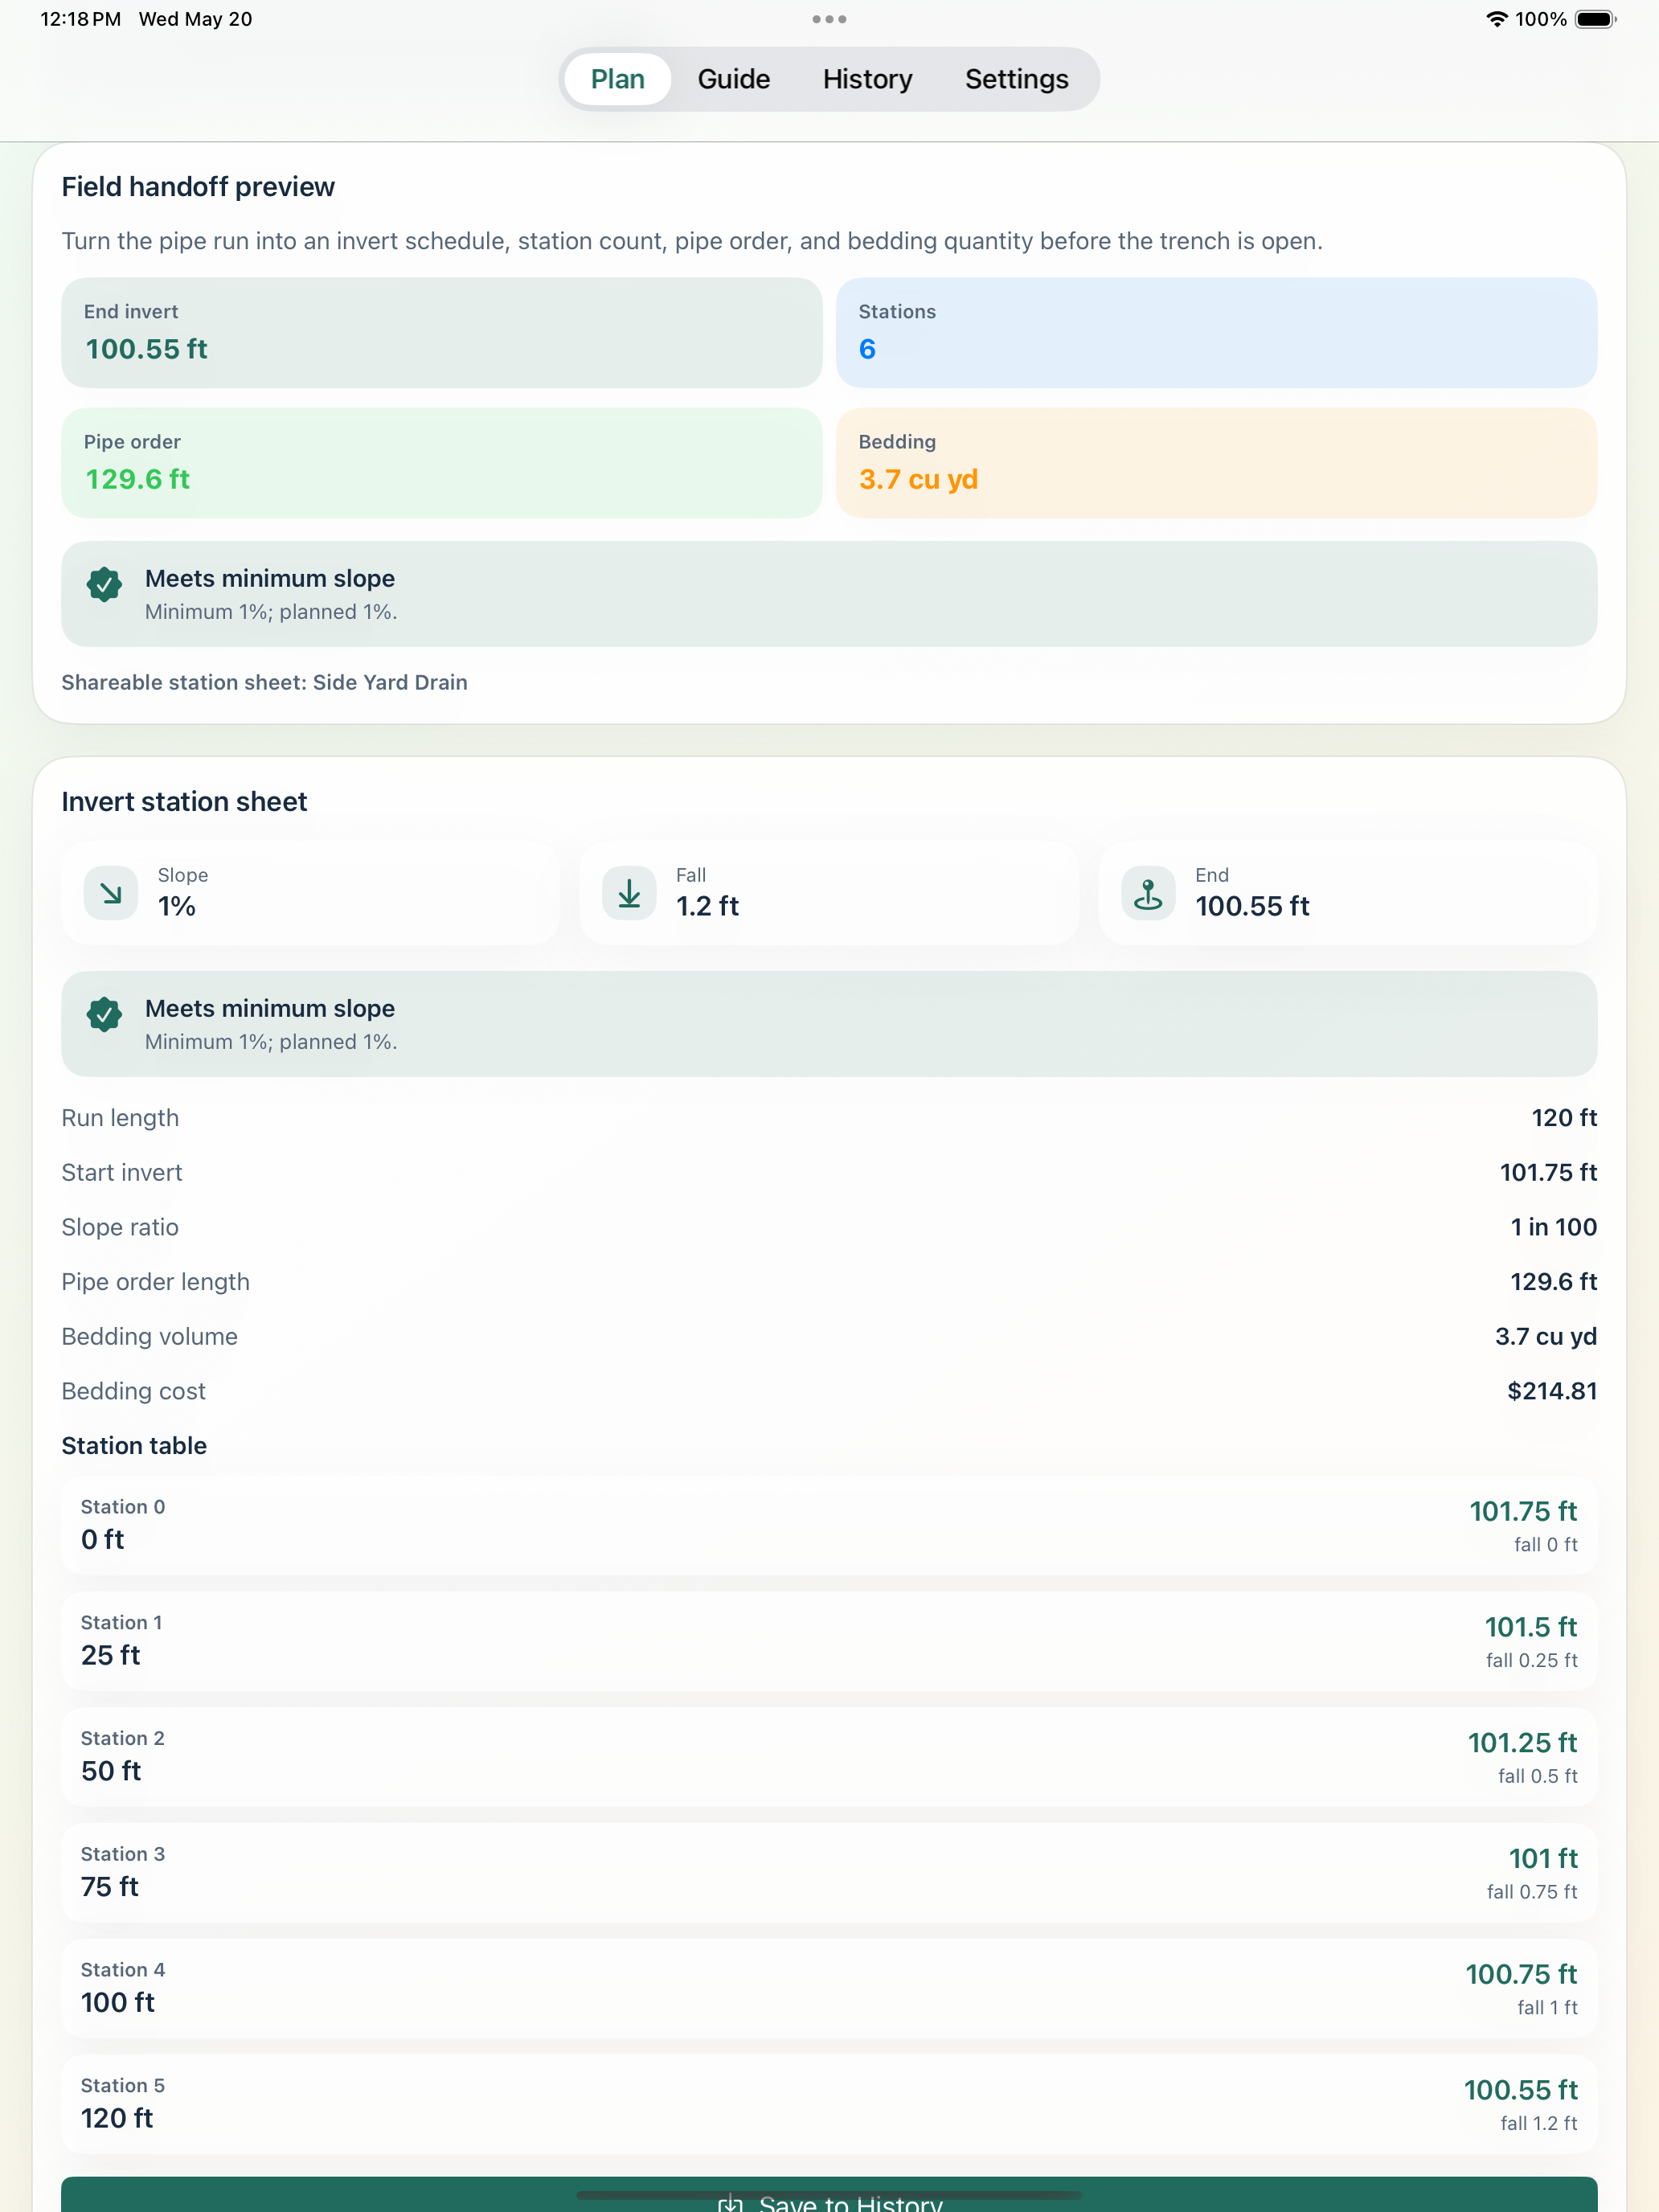Click checkmark seal in Field handoff preview
This screenshot has width=1659, height=2212.
tap(104, 584)
